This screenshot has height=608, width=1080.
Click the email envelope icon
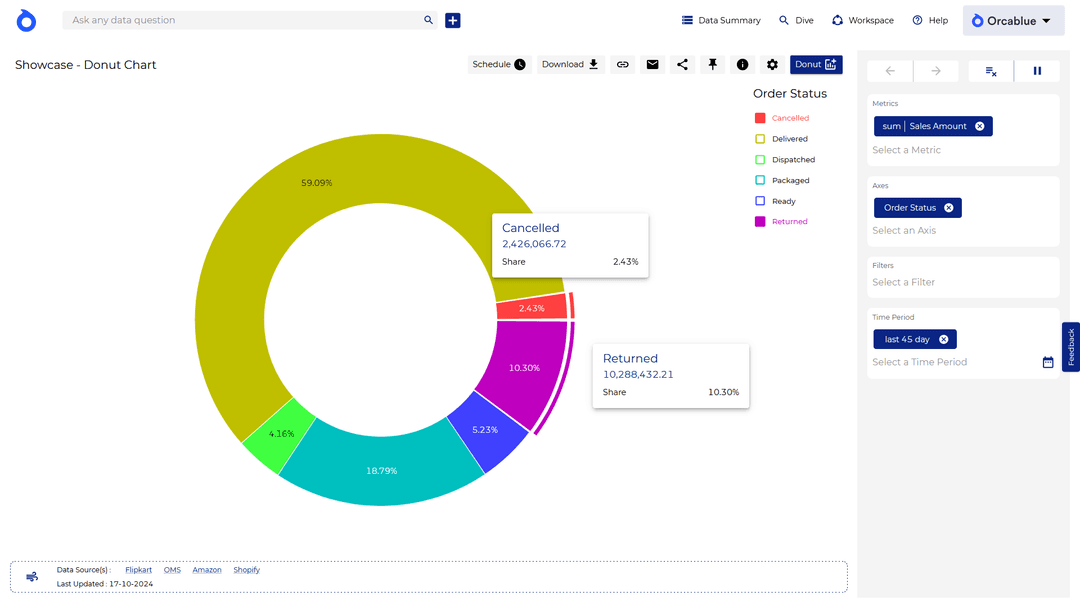tap(652, 65)
